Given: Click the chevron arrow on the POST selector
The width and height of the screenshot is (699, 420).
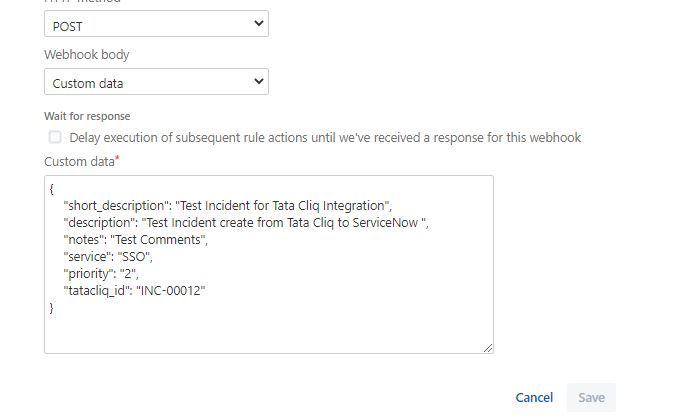Looking at the screenshot, I should click(259, 23).
